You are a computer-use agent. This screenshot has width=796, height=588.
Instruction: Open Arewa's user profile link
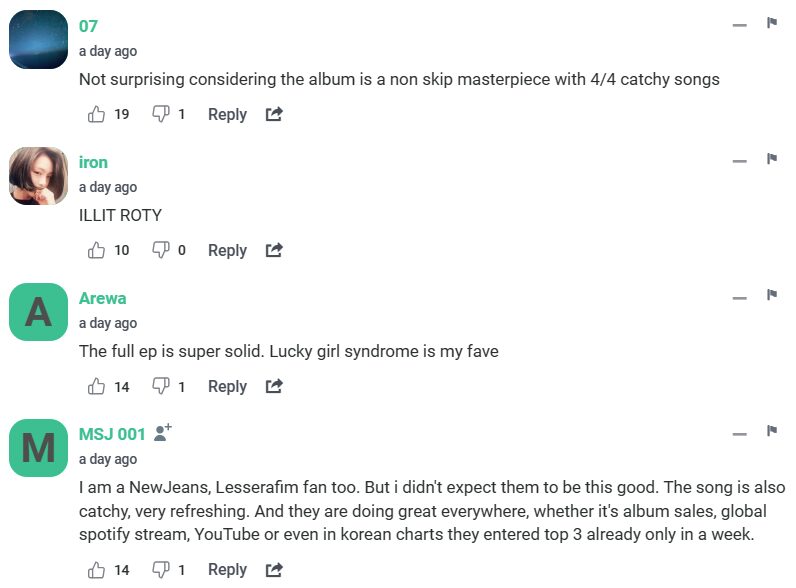(102, 298)
